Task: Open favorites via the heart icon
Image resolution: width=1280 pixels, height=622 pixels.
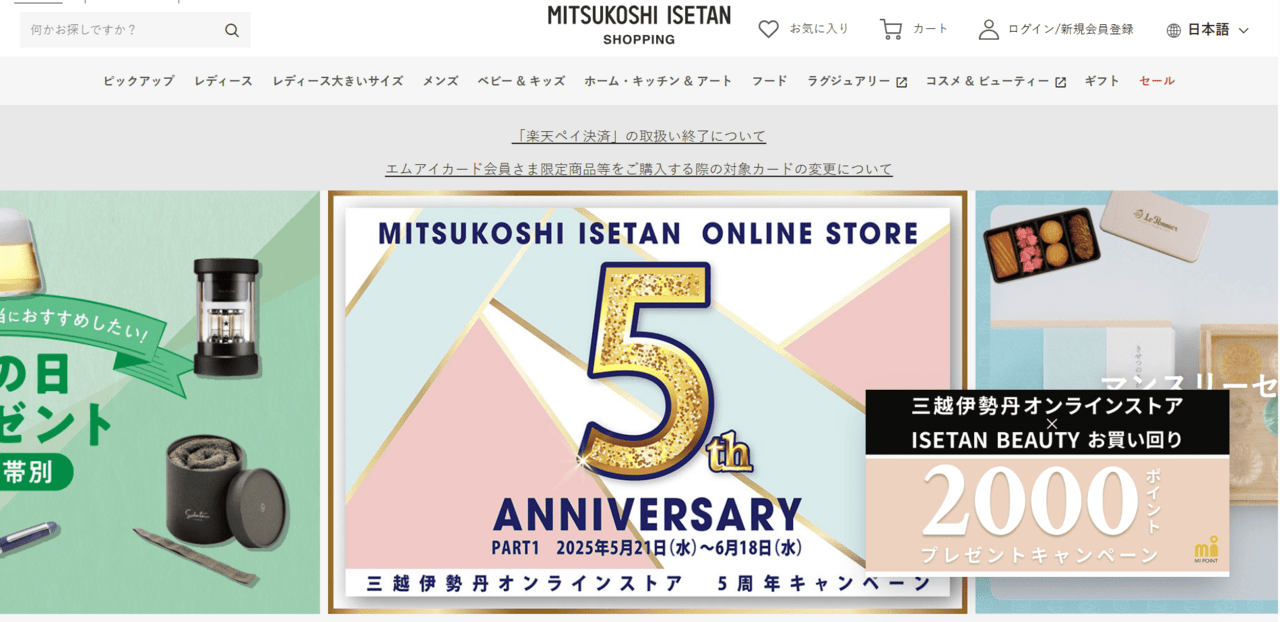Action: [x=768, y=29]
